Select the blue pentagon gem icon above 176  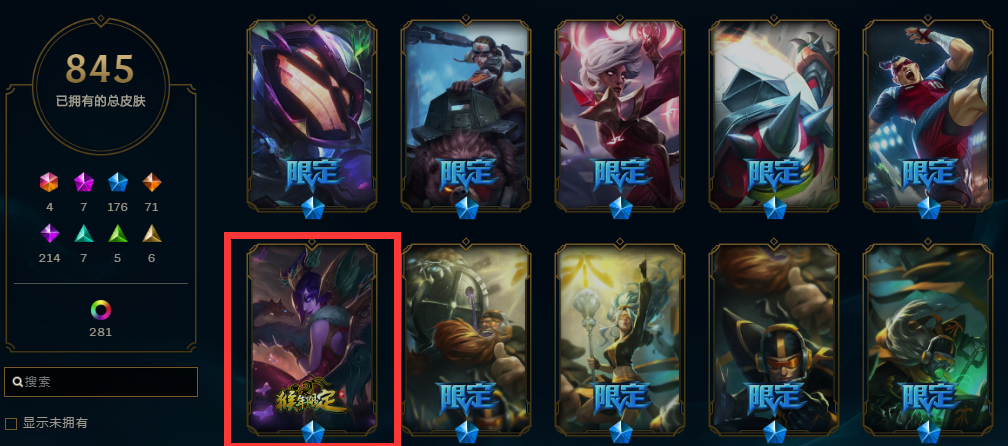[x=118, y=183]
